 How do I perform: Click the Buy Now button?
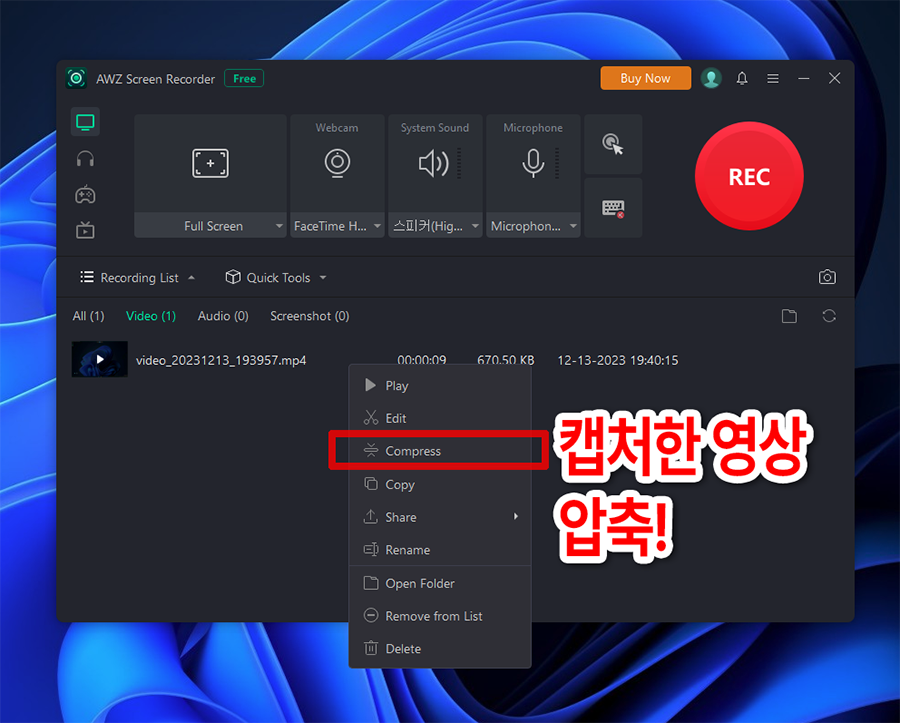645,78
